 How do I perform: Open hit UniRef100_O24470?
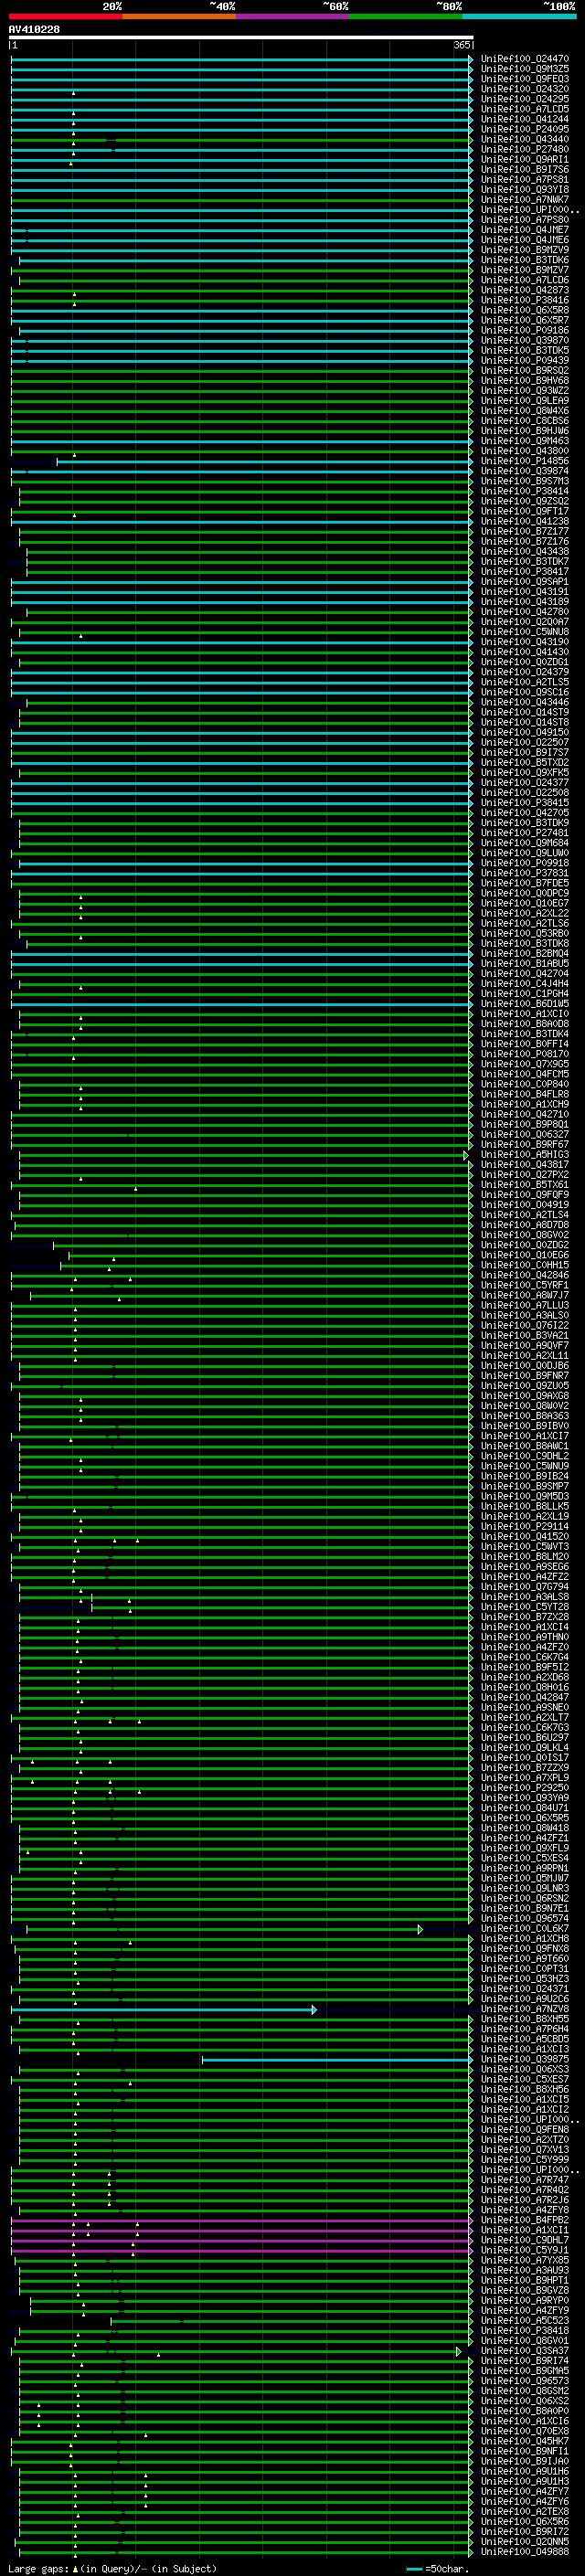[x=525, y=59]
